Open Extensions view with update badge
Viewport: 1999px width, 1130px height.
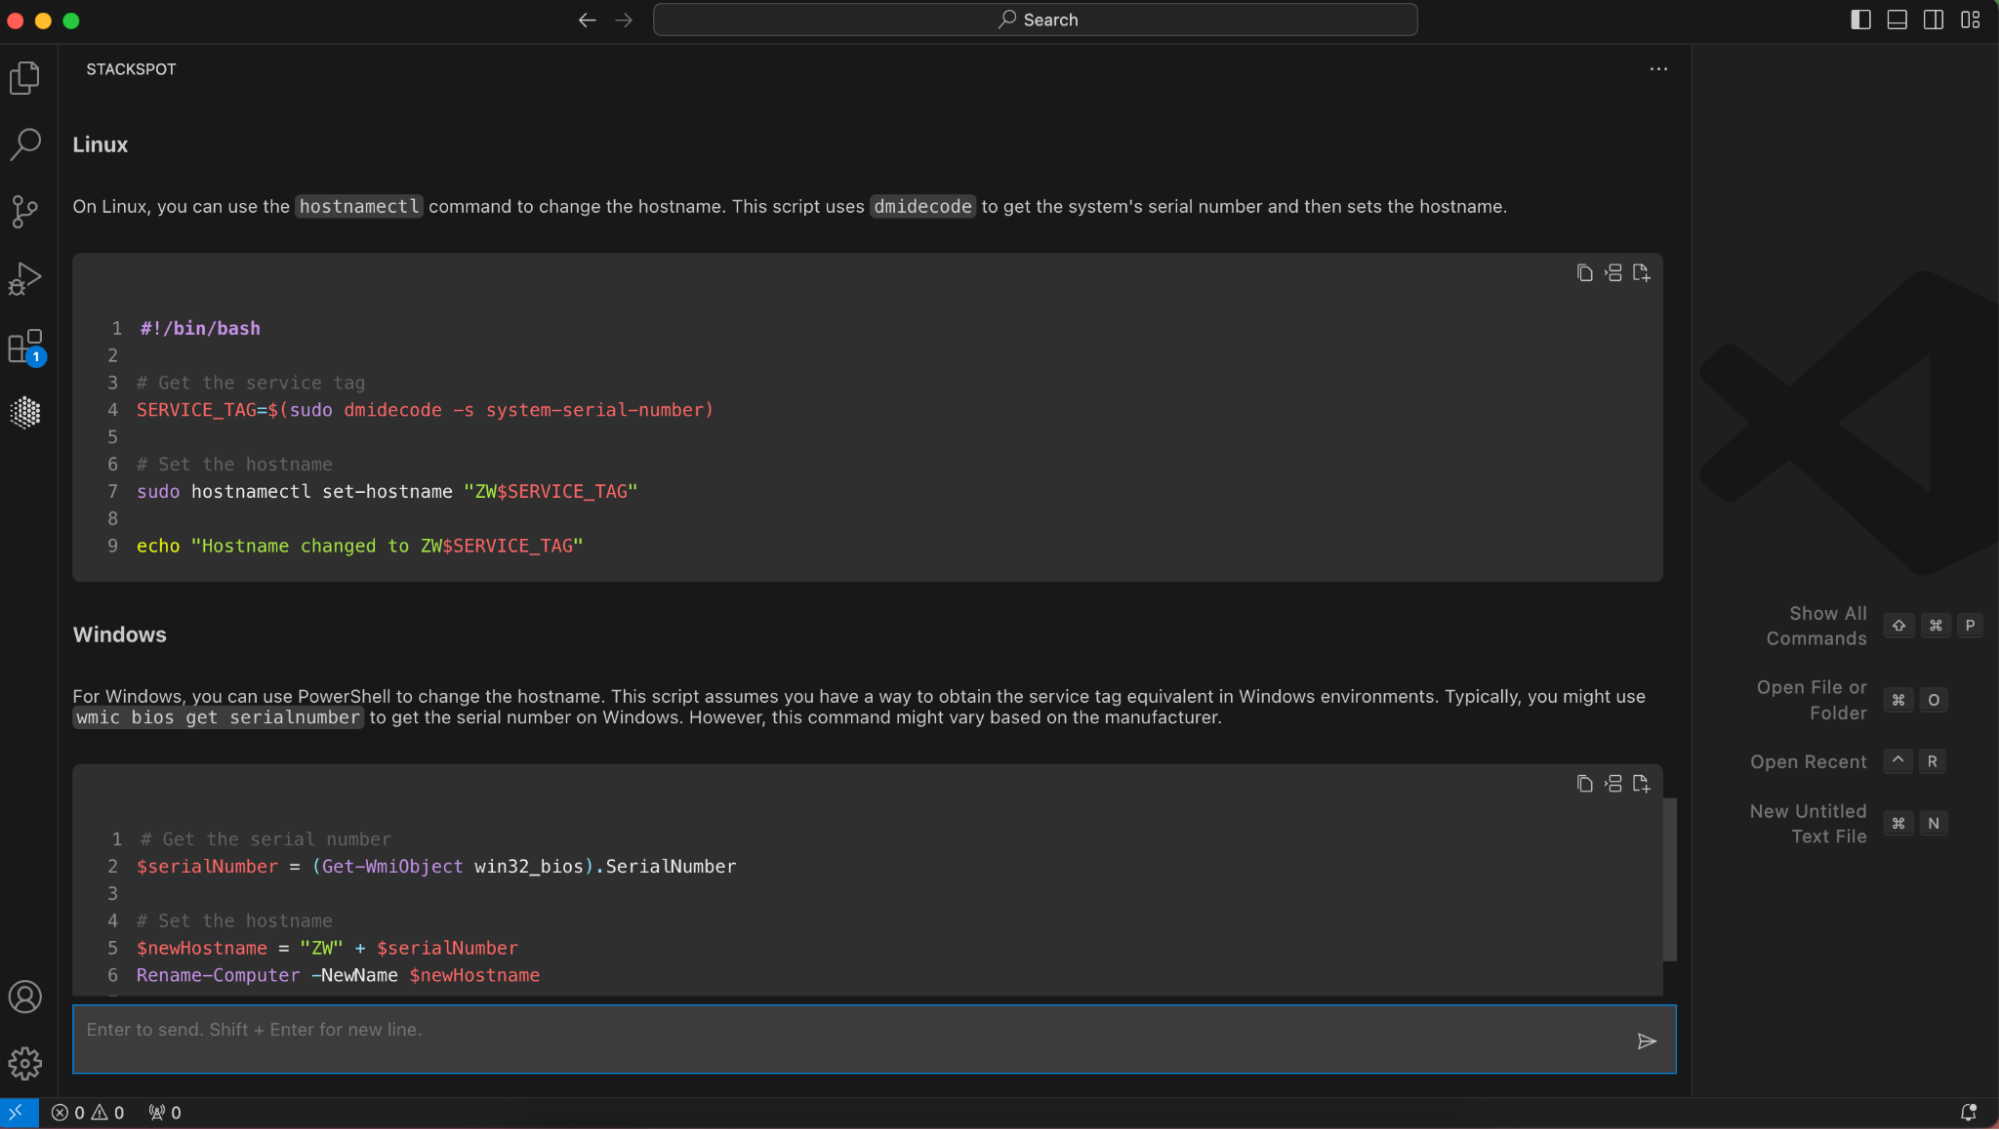pos(25,347)
